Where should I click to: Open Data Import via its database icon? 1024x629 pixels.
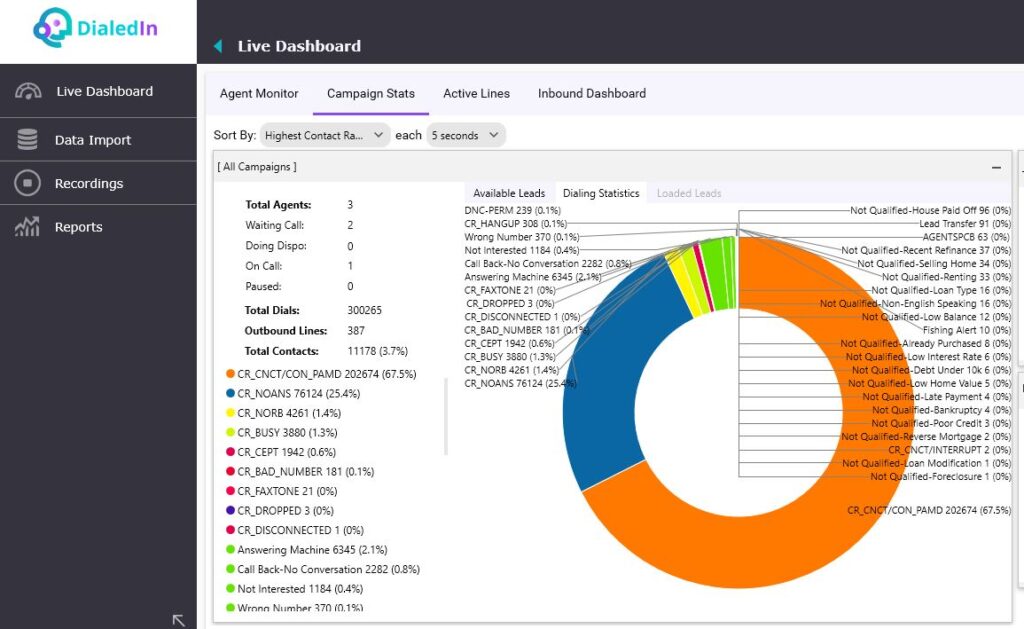[x=27, y=140]
